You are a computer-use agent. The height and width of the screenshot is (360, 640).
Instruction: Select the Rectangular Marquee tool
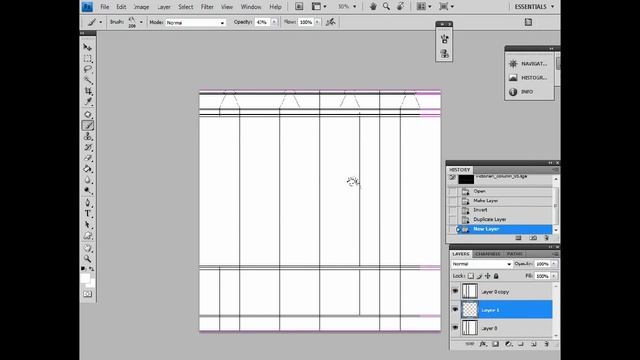click(x=87, y=59)
